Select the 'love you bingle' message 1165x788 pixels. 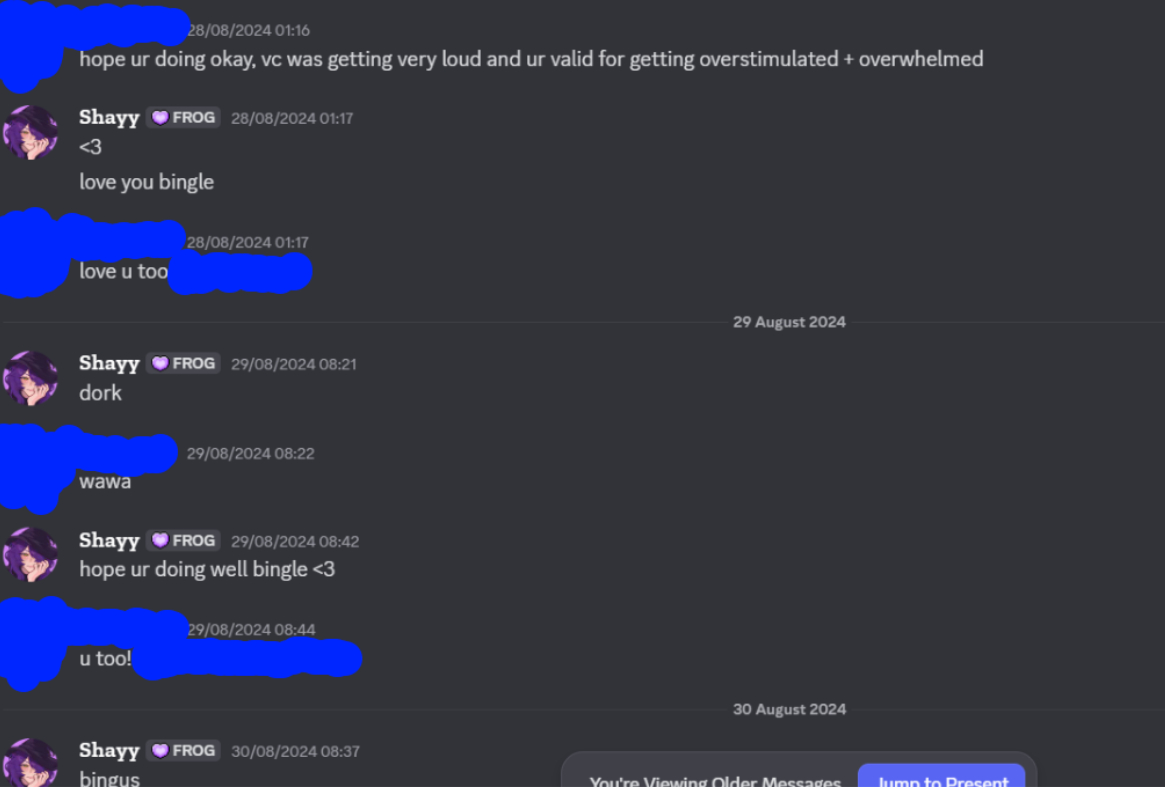click(146, 182)
